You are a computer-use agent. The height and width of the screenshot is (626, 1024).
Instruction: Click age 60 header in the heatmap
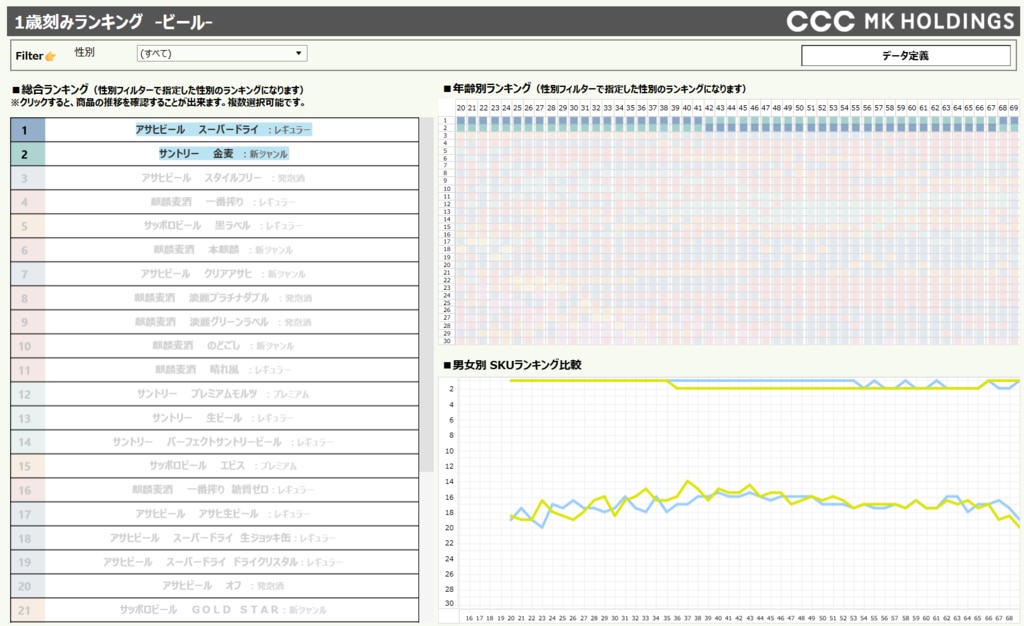912,108
